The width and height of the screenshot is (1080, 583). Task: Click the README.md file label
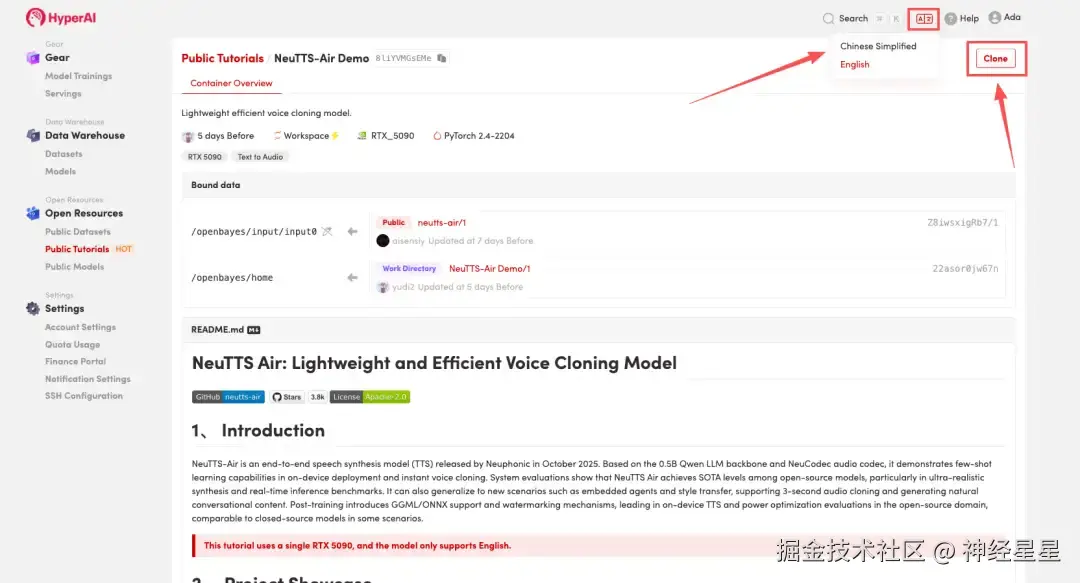218,330
